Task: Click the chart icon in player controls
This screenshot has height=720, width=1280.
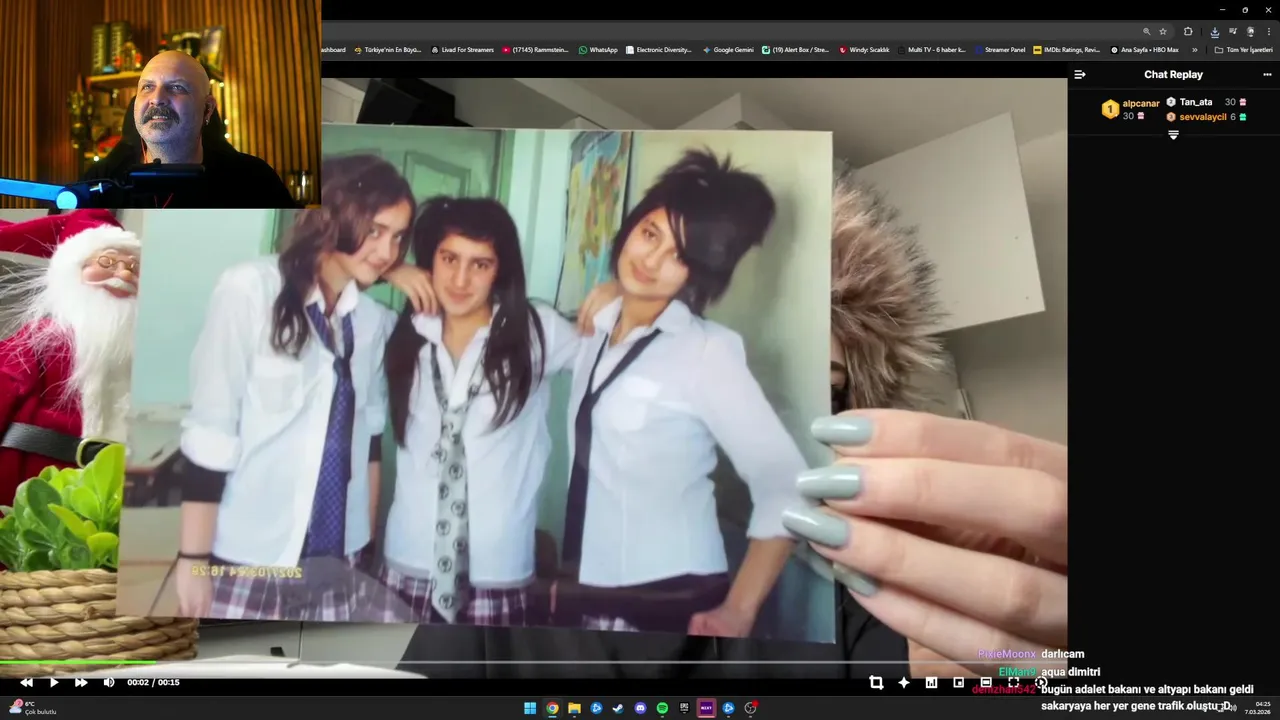Action: (x=931, y=682)
